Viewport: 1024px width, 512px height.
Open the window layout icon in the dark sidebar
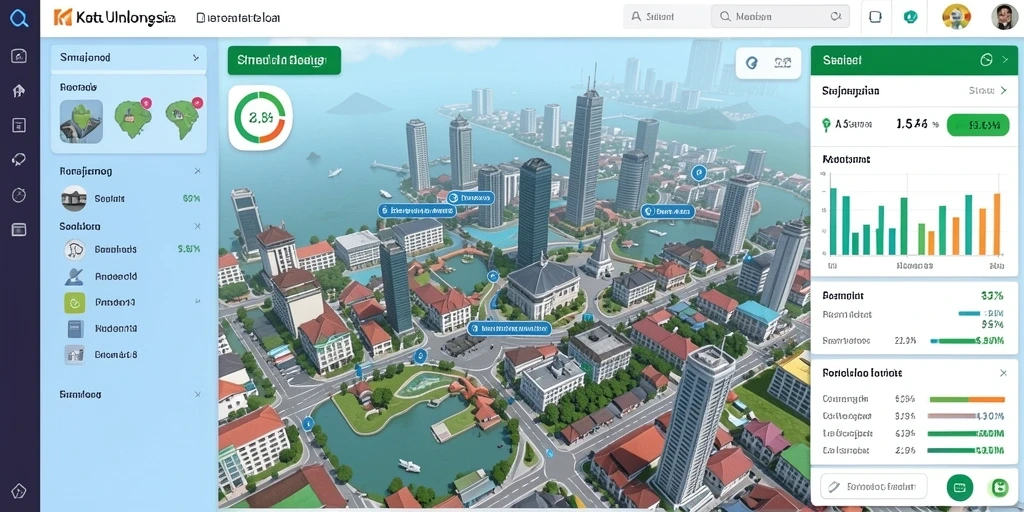tap(19, 229)
